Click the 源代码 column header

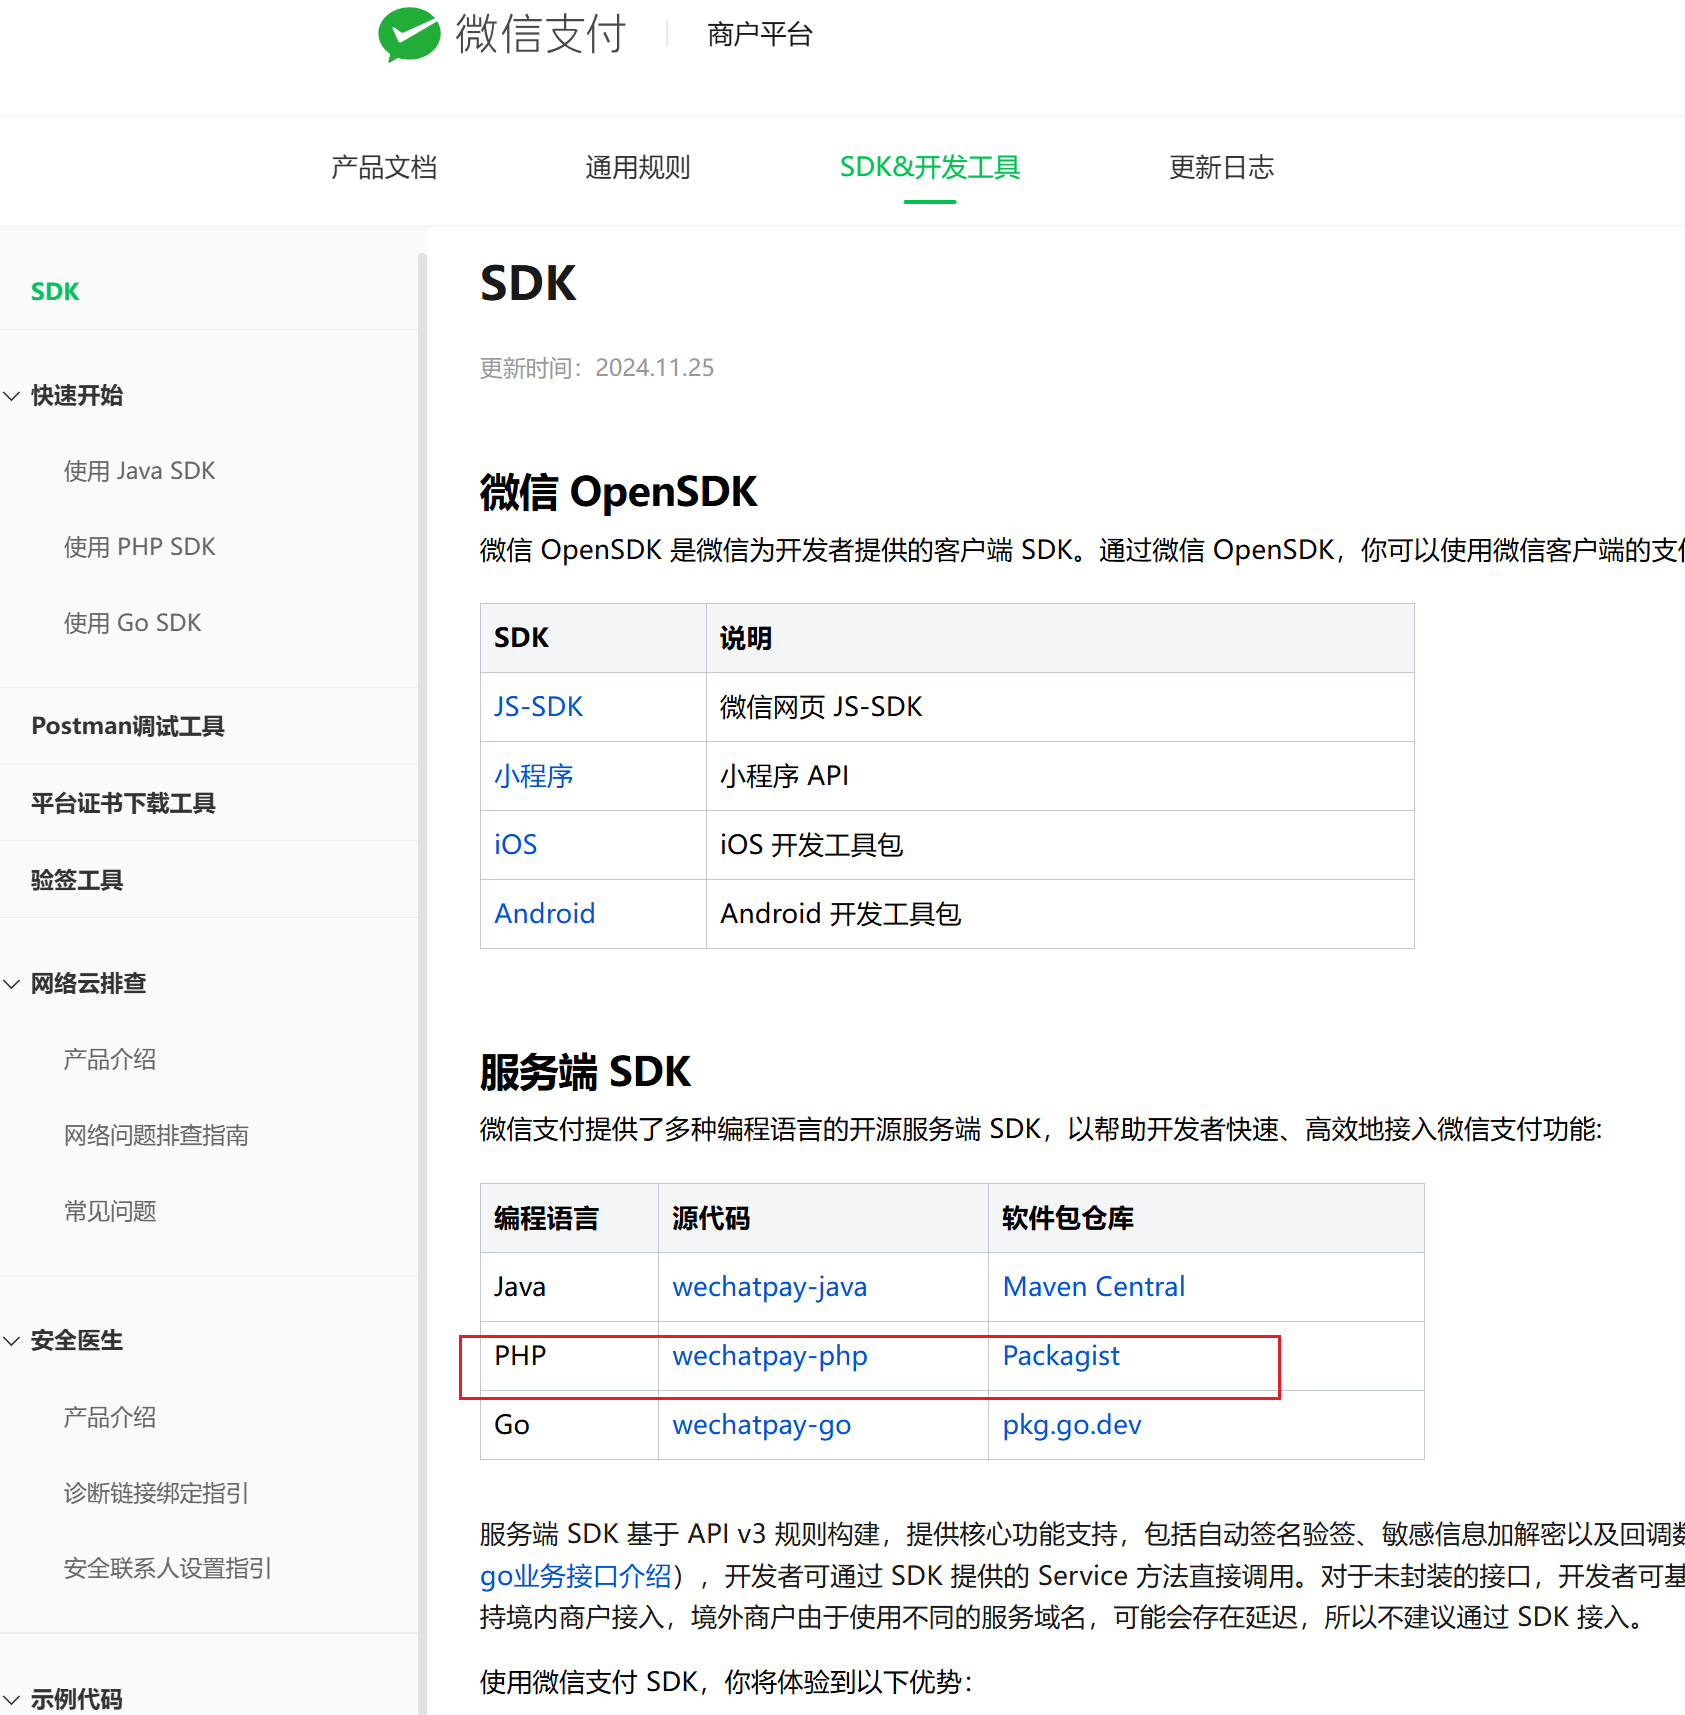click(x=823, y=1218)
